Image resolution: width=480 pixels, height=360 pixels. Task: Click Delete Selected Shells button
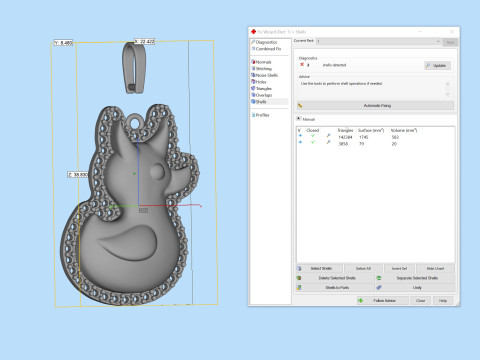tap(335, 278)
